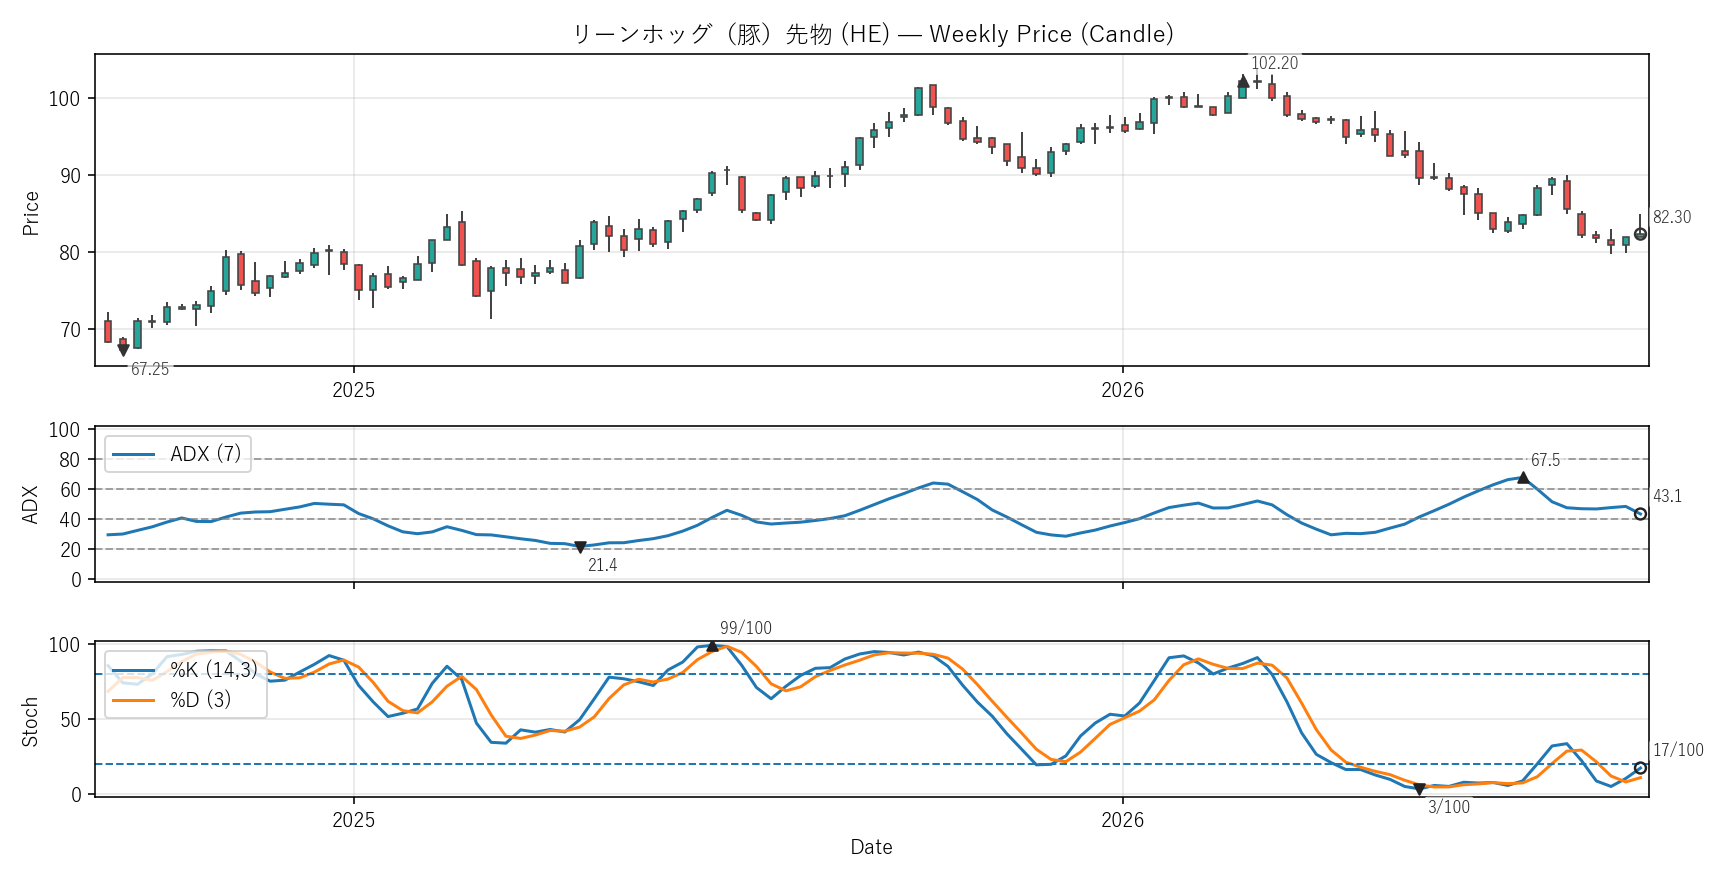Viewport: 1728px width, 878px height.
Task: Click the "90" tick on the Price axis
Action: coord(69,176)
